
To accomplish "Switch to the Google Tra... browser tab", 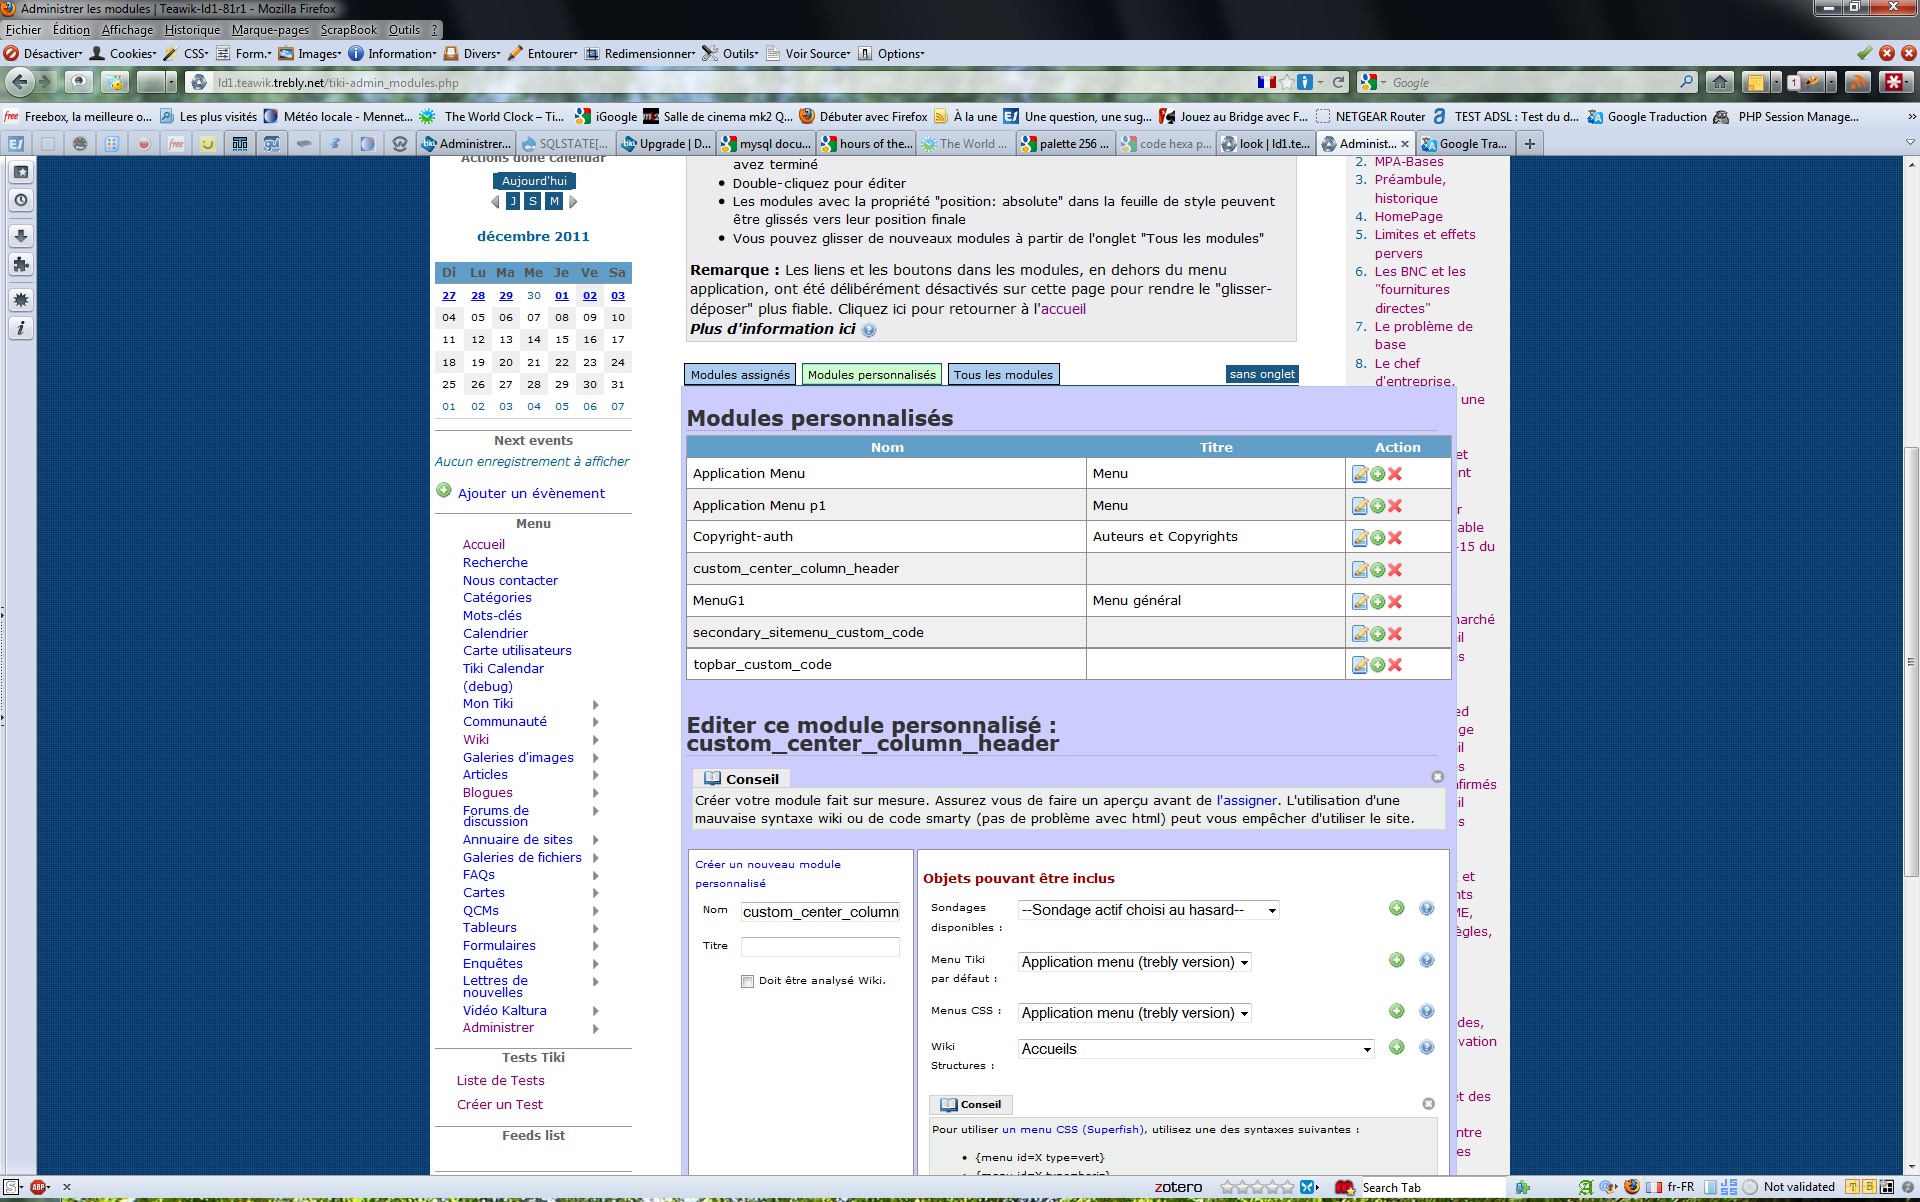I will tap(1465, 144).
